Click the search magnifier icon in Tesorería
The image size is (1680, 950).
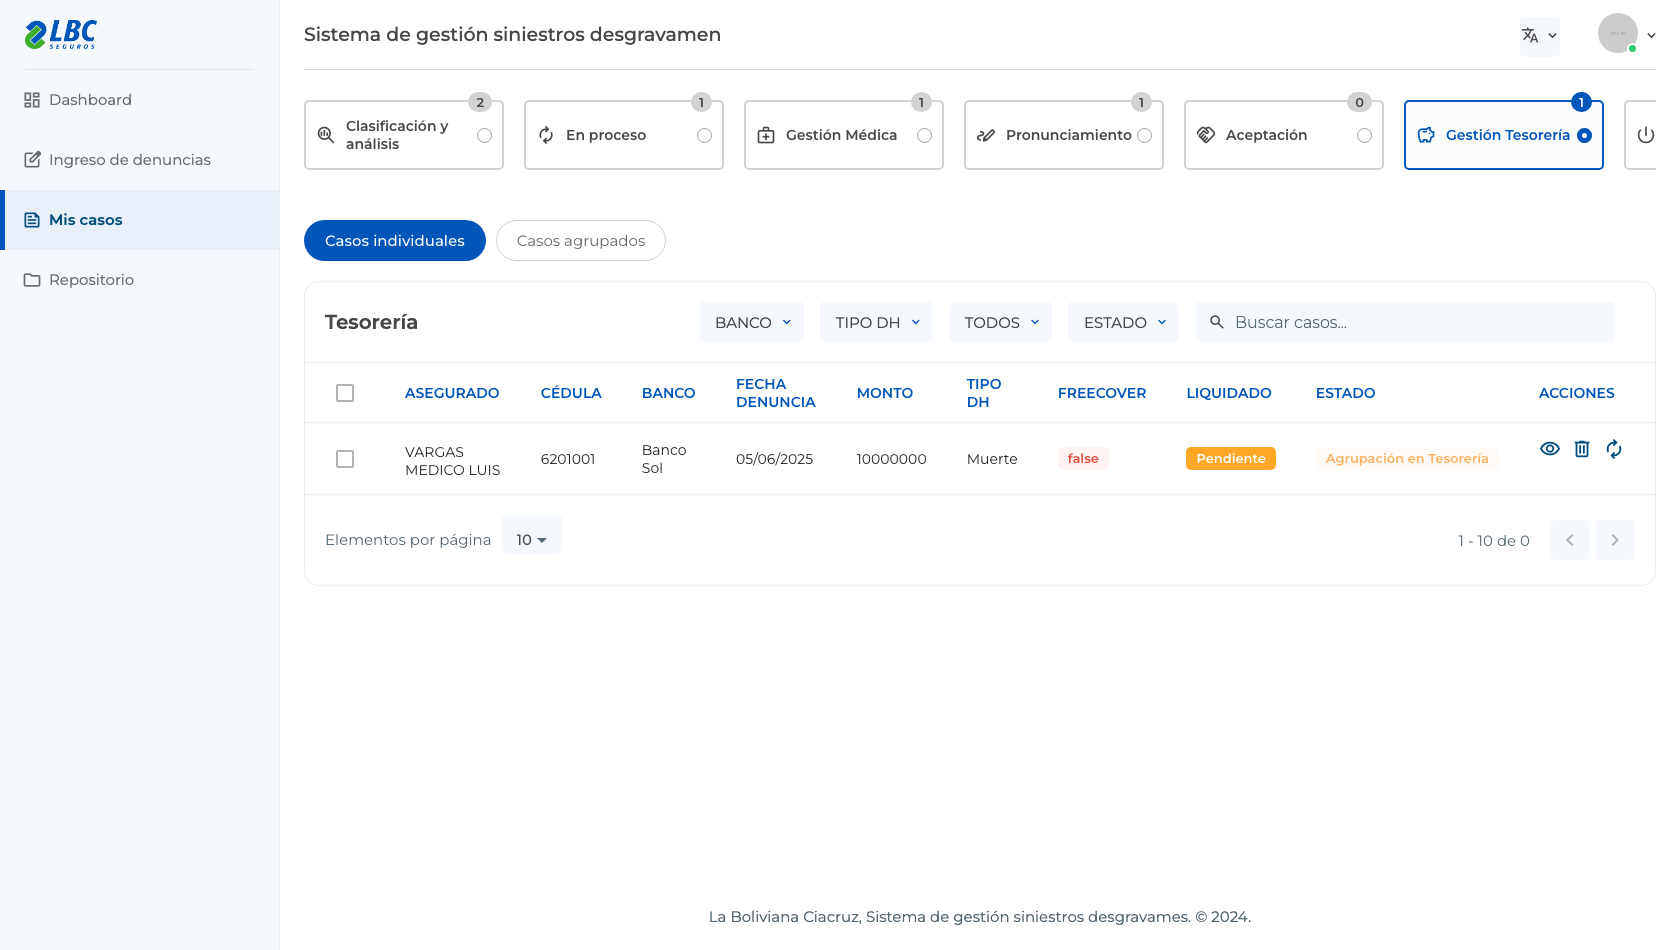[1217, 322]
